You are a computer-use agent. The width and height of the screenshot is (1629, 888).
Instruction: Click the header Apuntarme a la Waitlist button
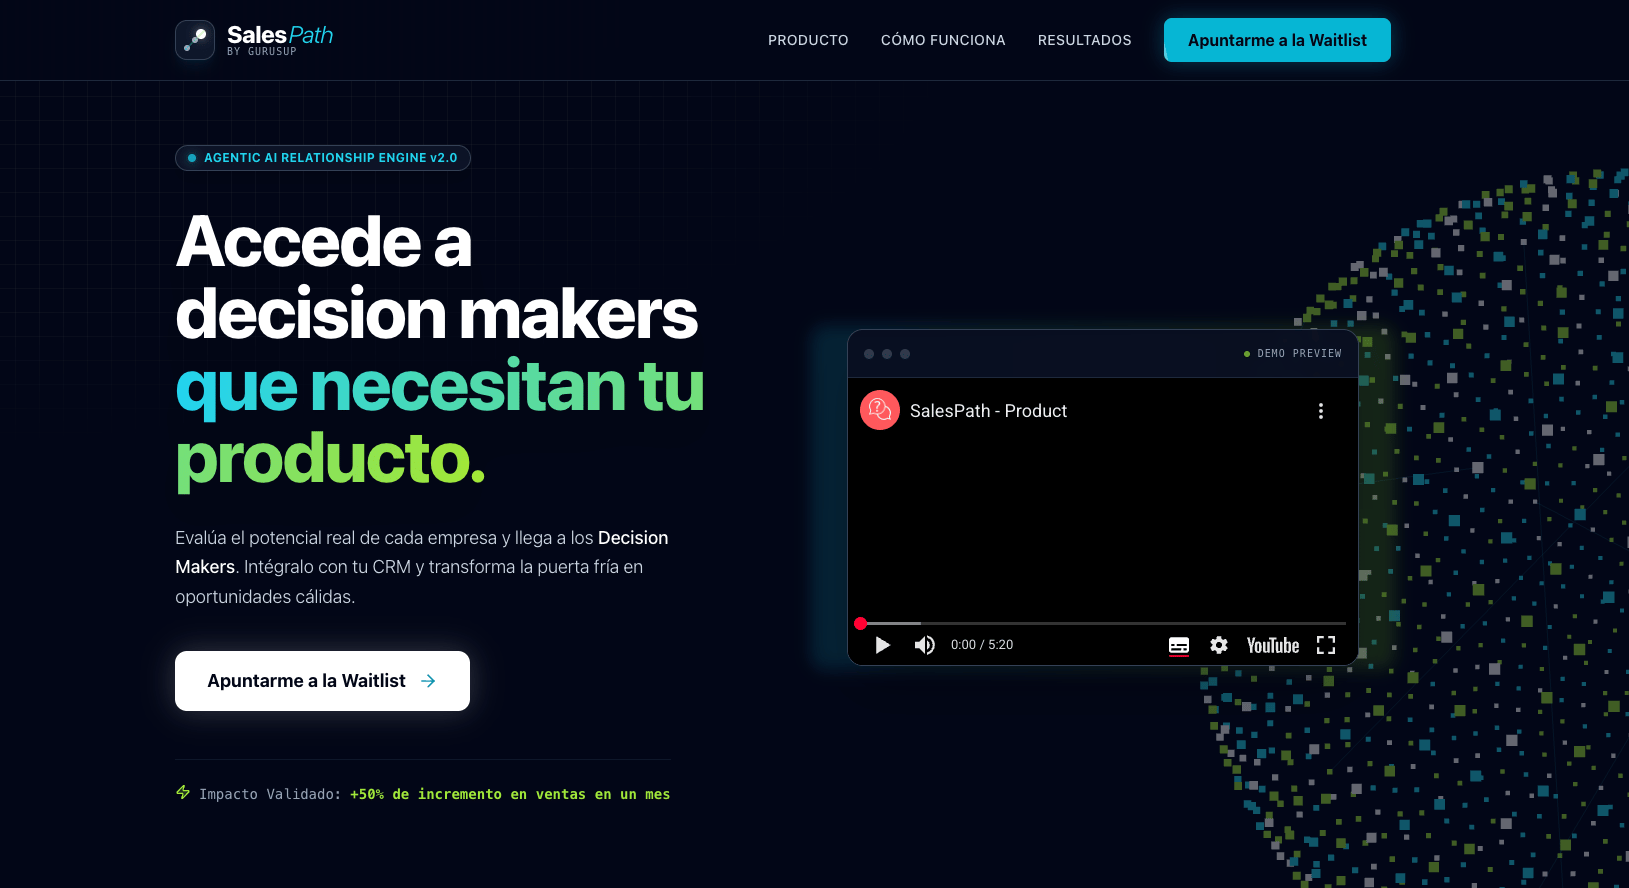tap(1277, 40)
